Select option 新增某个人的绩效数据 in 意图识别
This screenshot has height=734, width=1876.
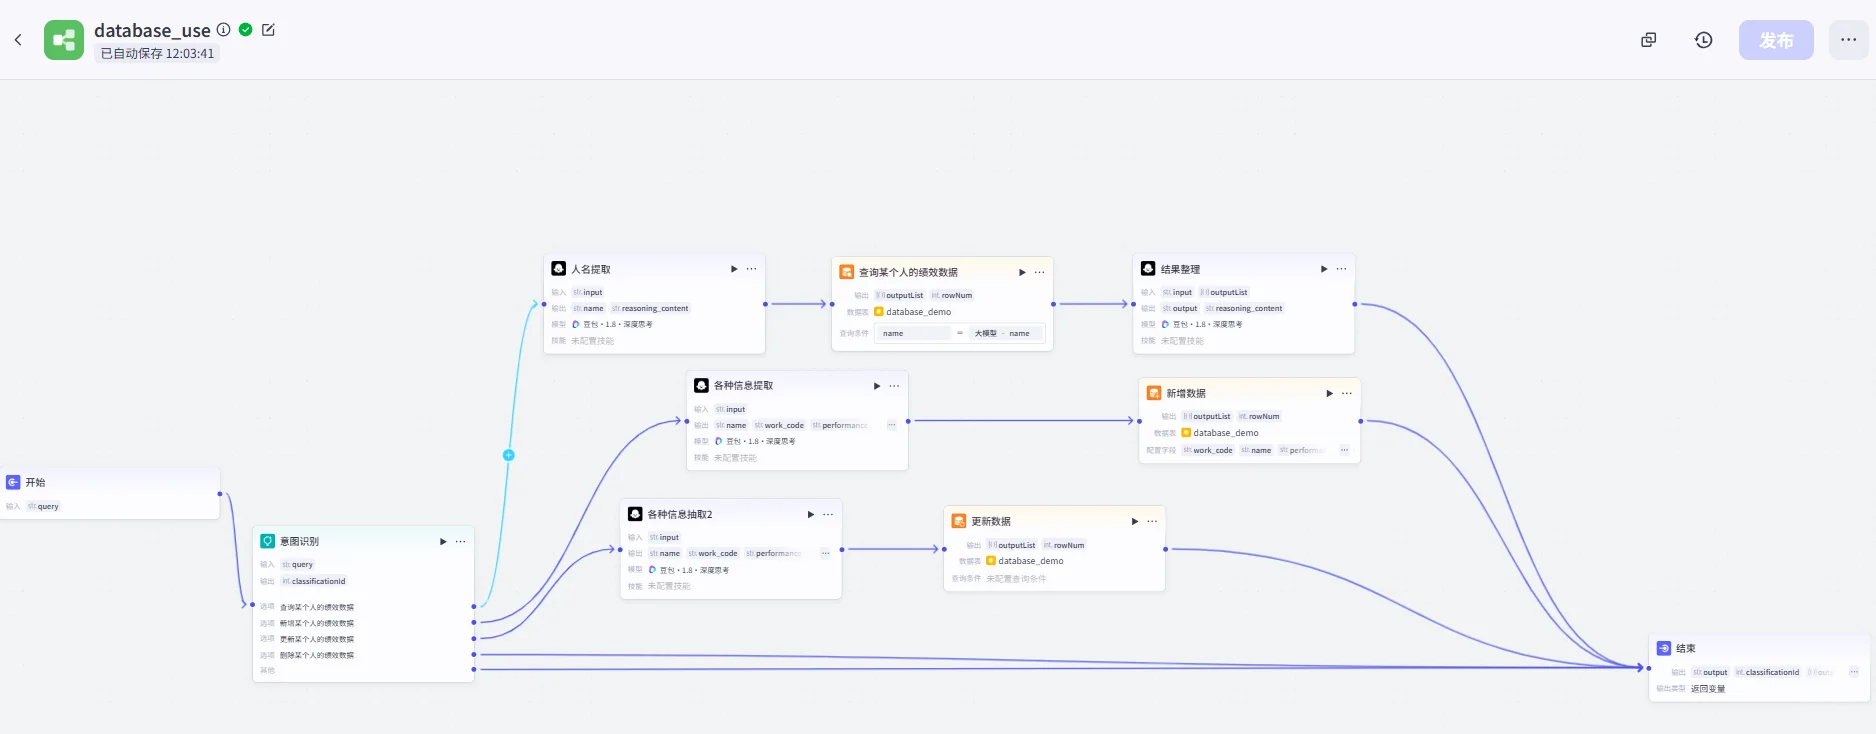(x=317, y=623)
